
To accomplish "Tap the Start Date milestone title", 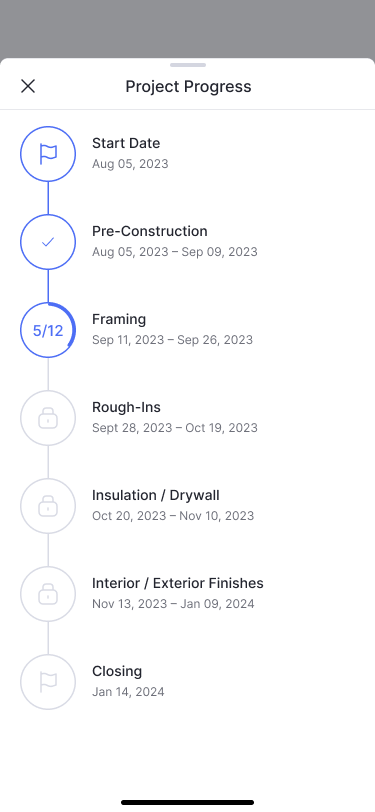I will (126, 143).
